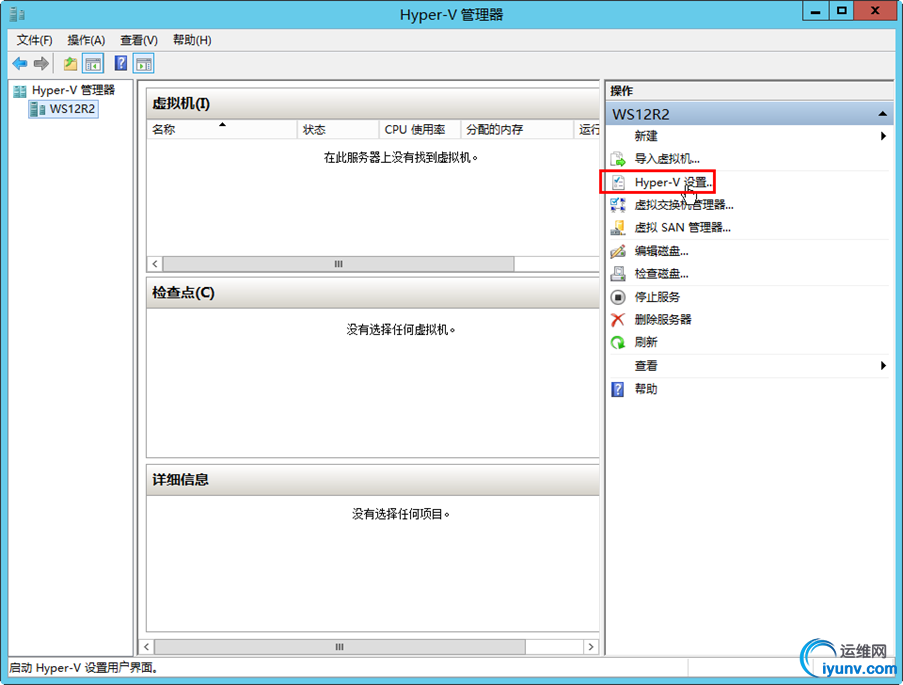Maximize the Hyper-V 管理器 window
903x685 pixels.
click(841, 12)
